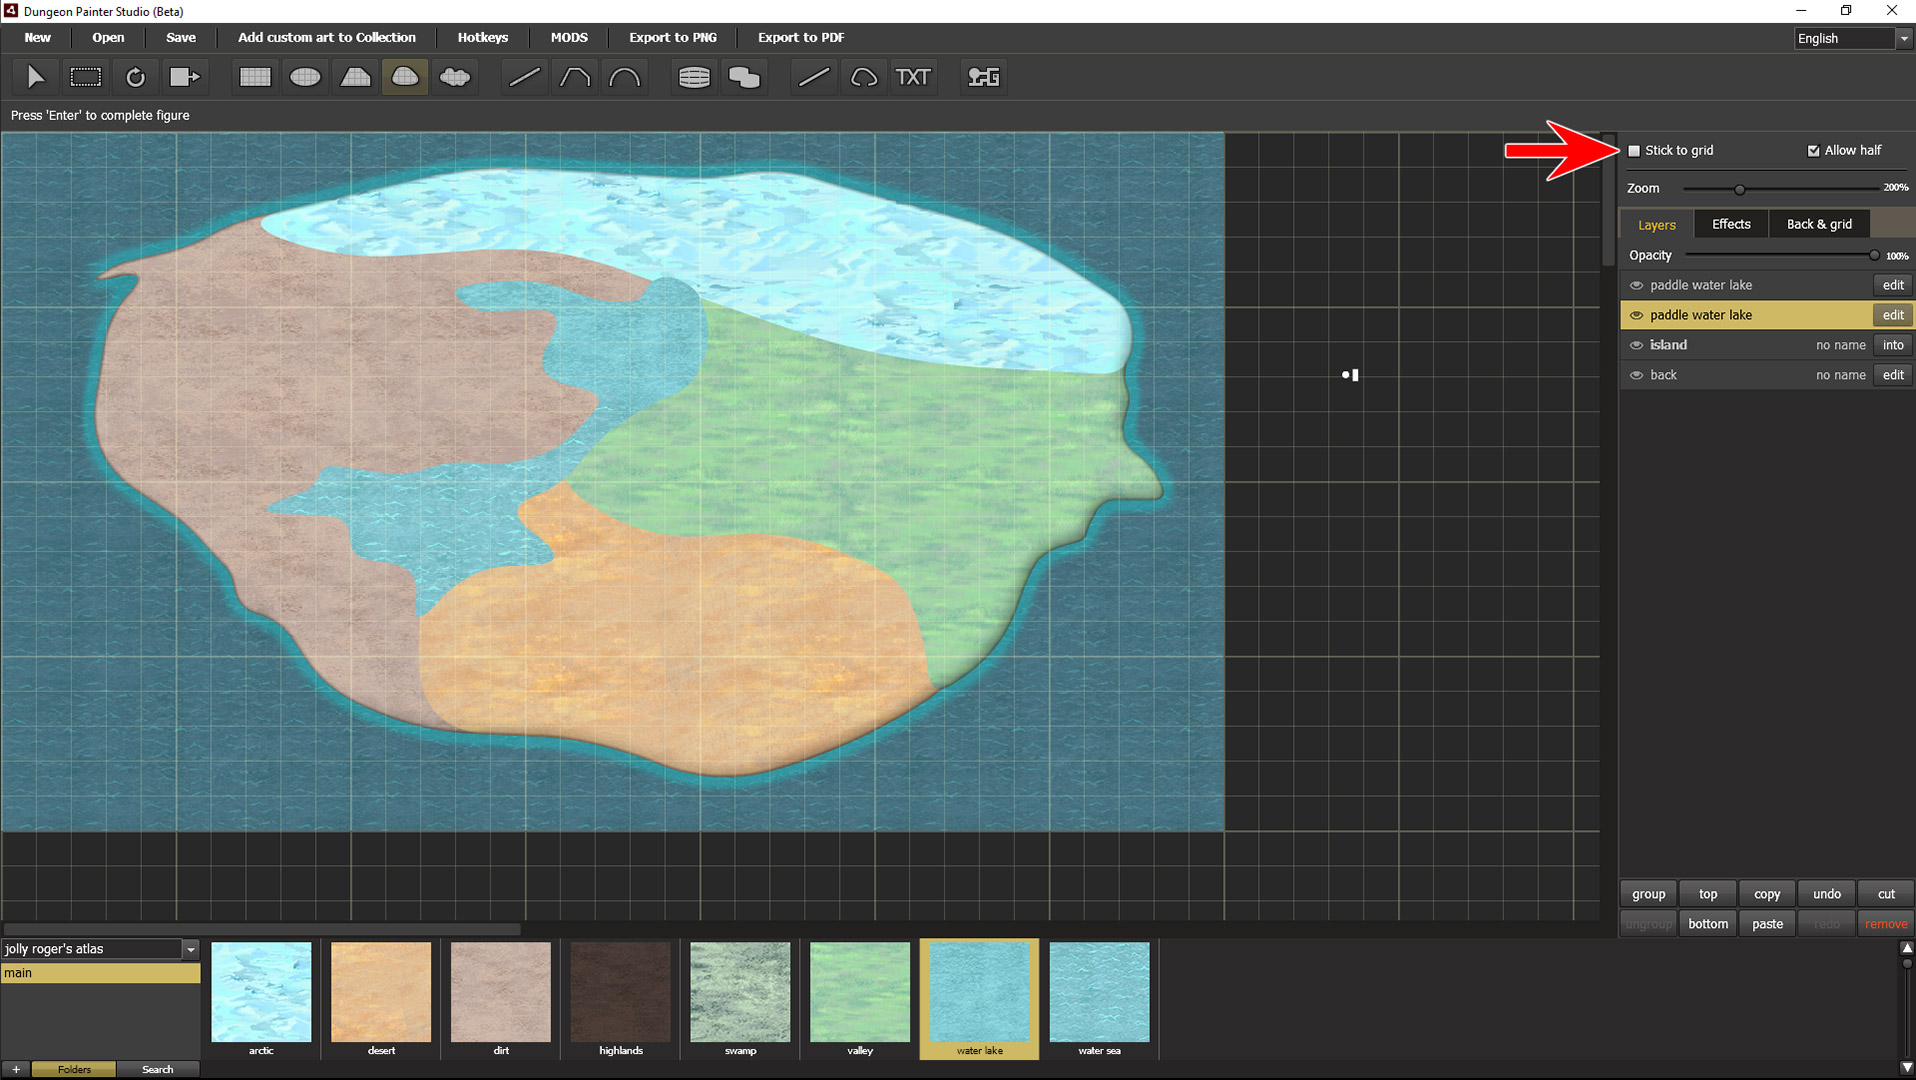Click the into button on island layer
The height and width of the screenshot is (1080, 1916).
point(1893,345)
